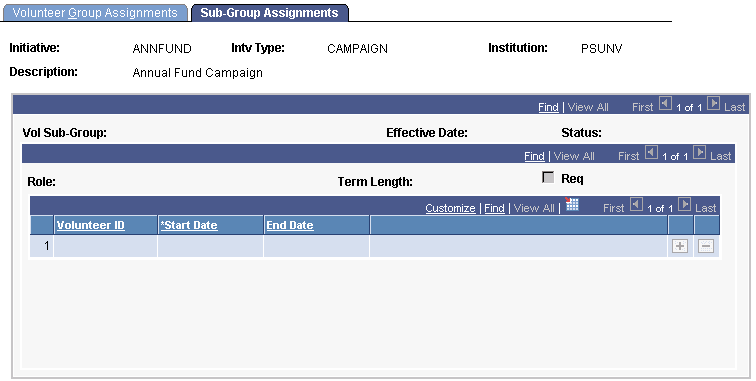Download volunteer grid to spreadsheet icon
Screen dimensions: 756x381
coord(572,204)
